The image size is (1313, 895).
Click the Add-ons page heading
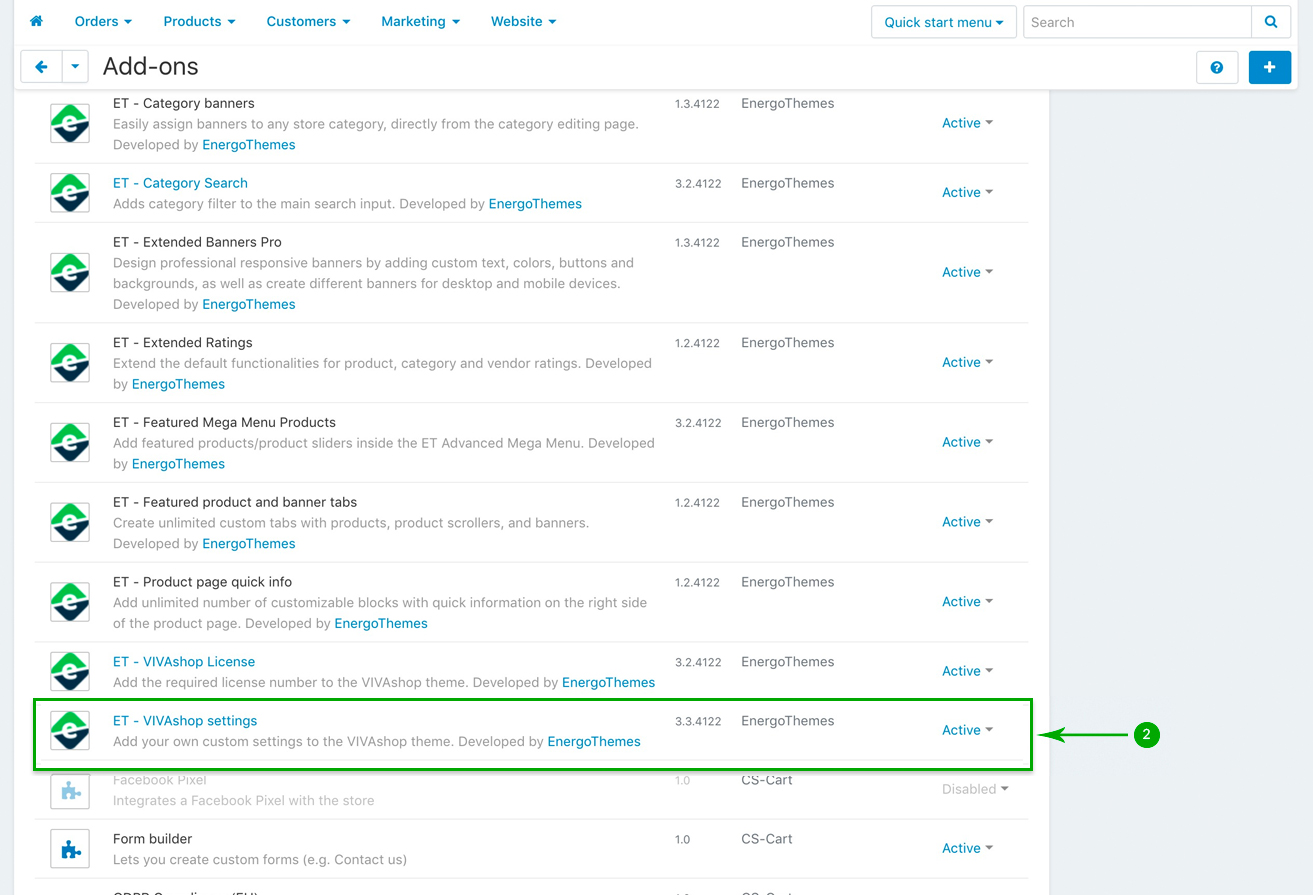click(x=151, y=67)
